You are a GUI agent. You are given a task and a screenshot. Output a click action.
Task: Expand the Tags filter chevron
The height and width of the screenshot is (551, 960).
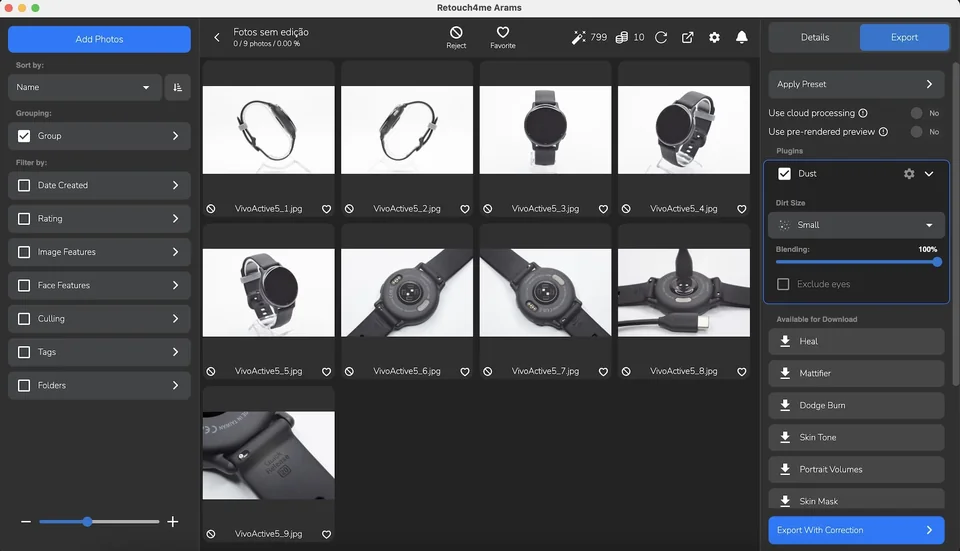click(x=176, y=352)
